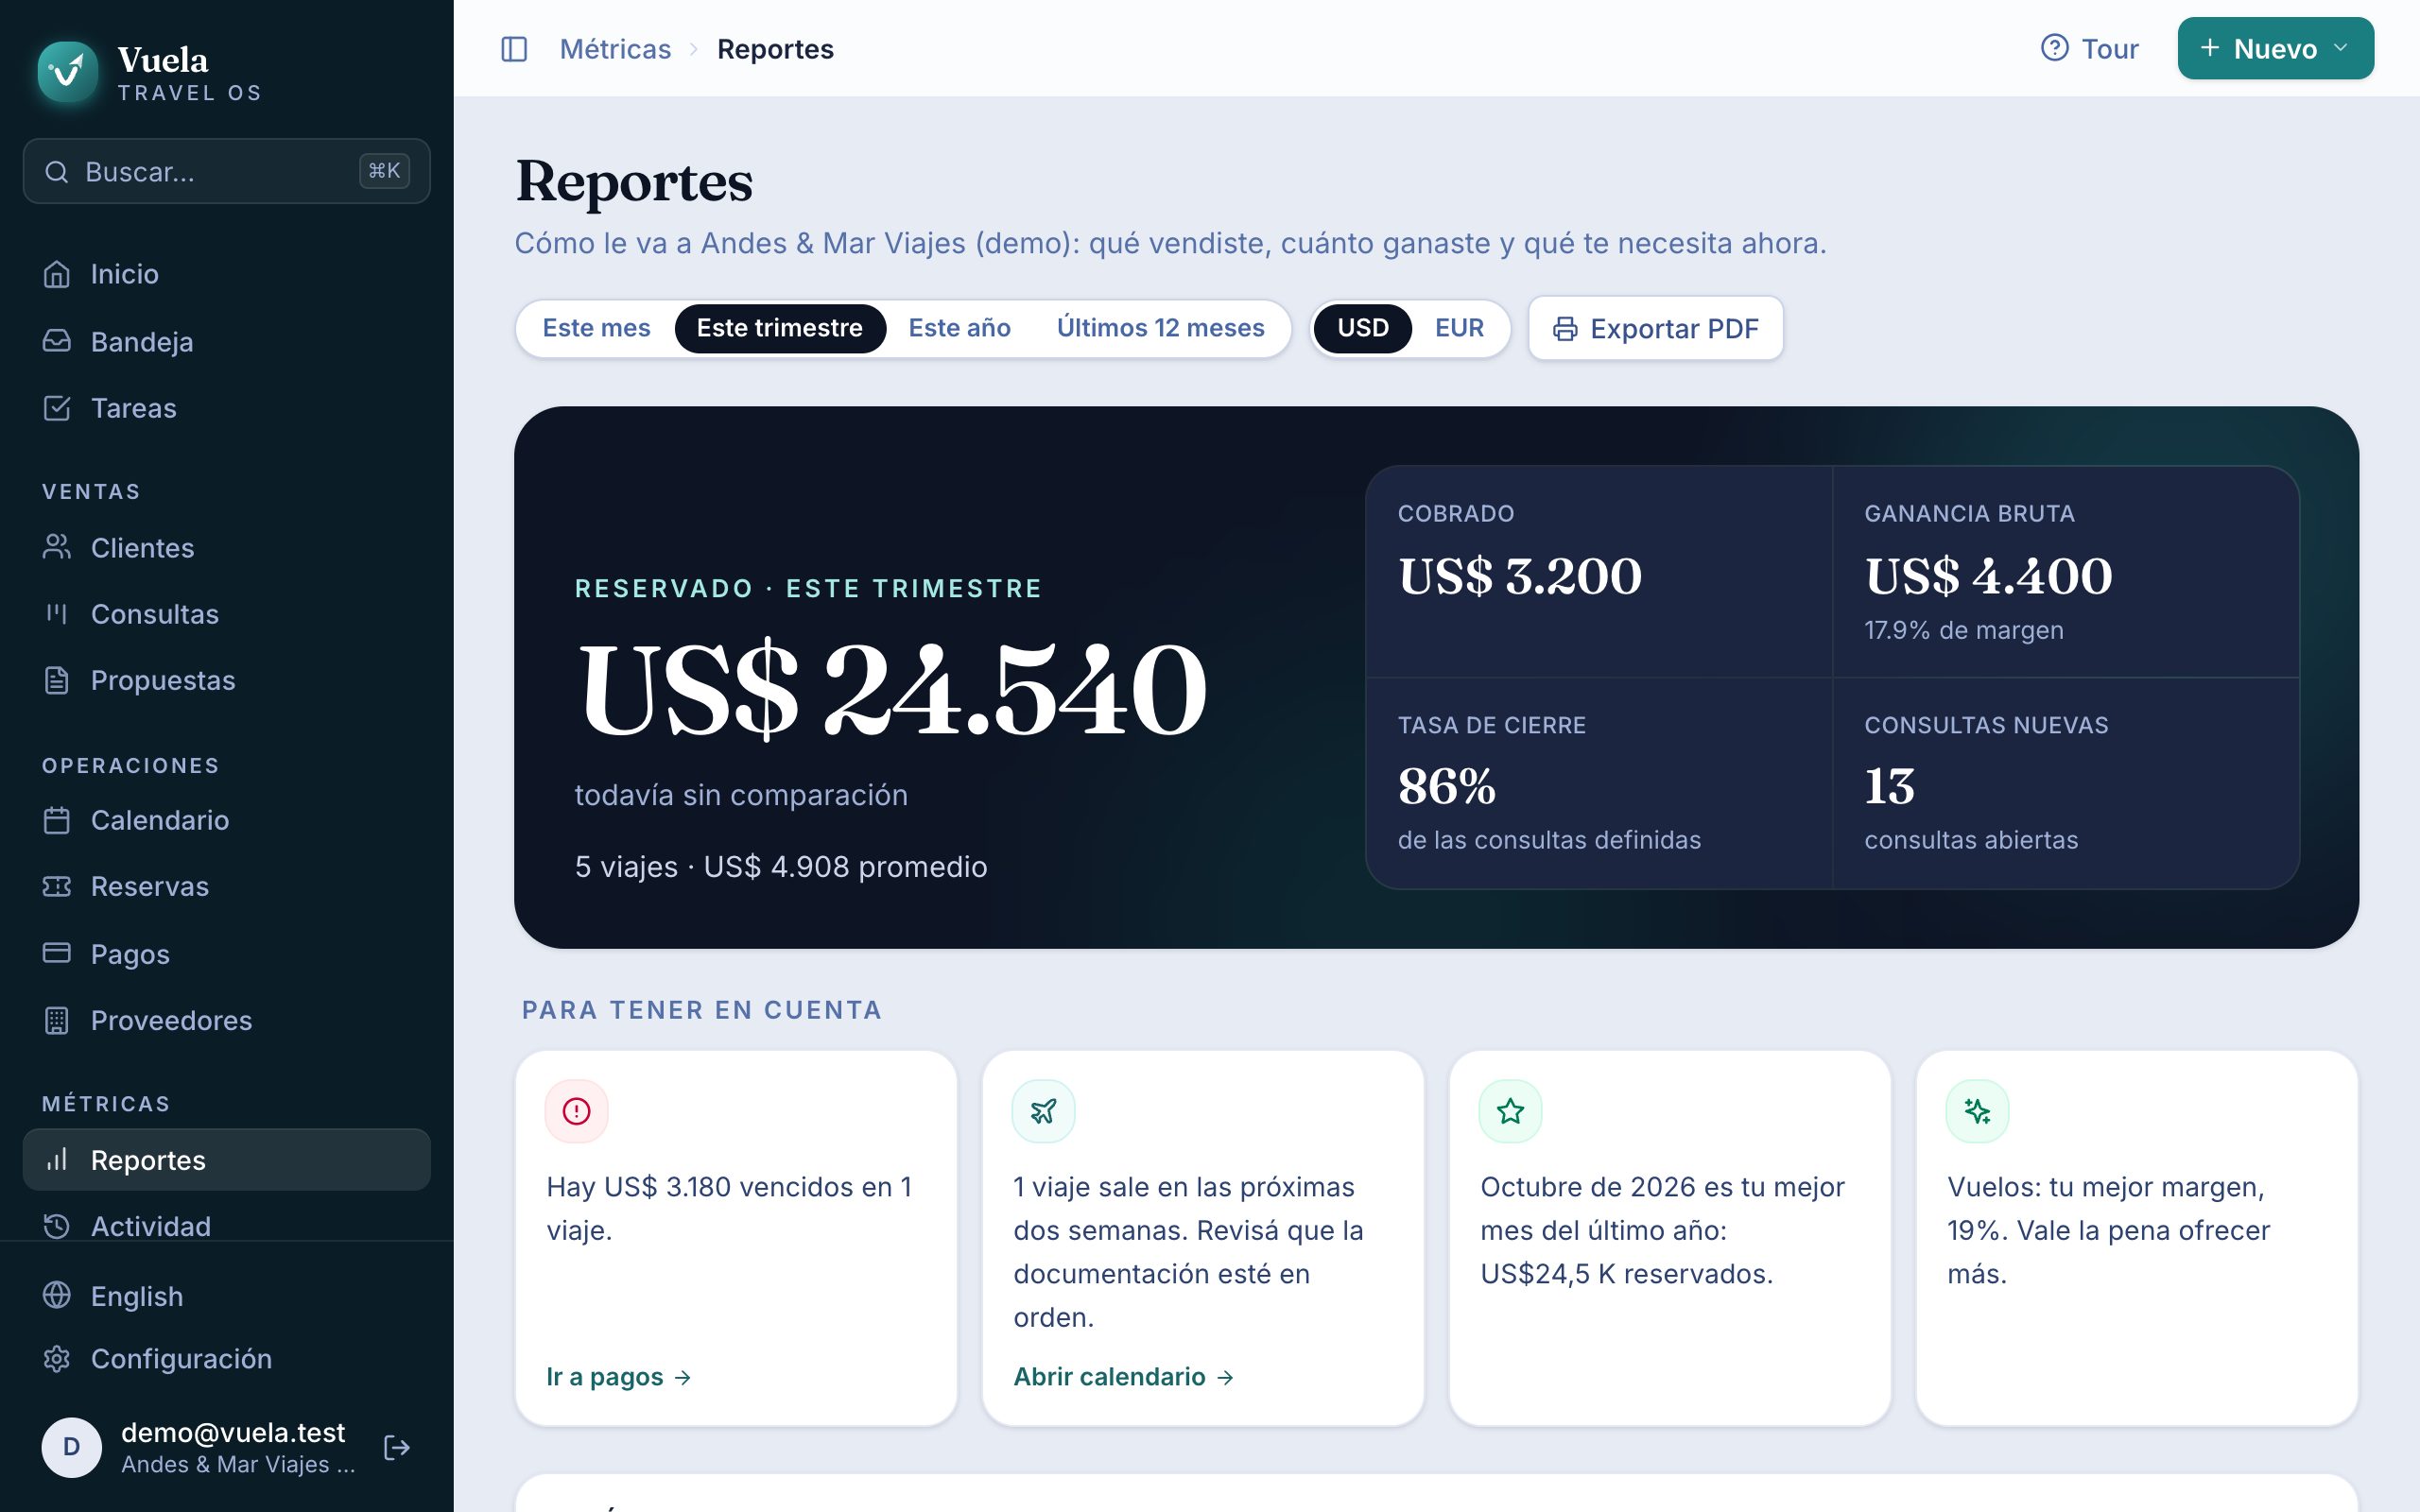Viewport: 2420px width, 1512px height.
Task: Select the Este año period
Action: [x=959, y=328]
